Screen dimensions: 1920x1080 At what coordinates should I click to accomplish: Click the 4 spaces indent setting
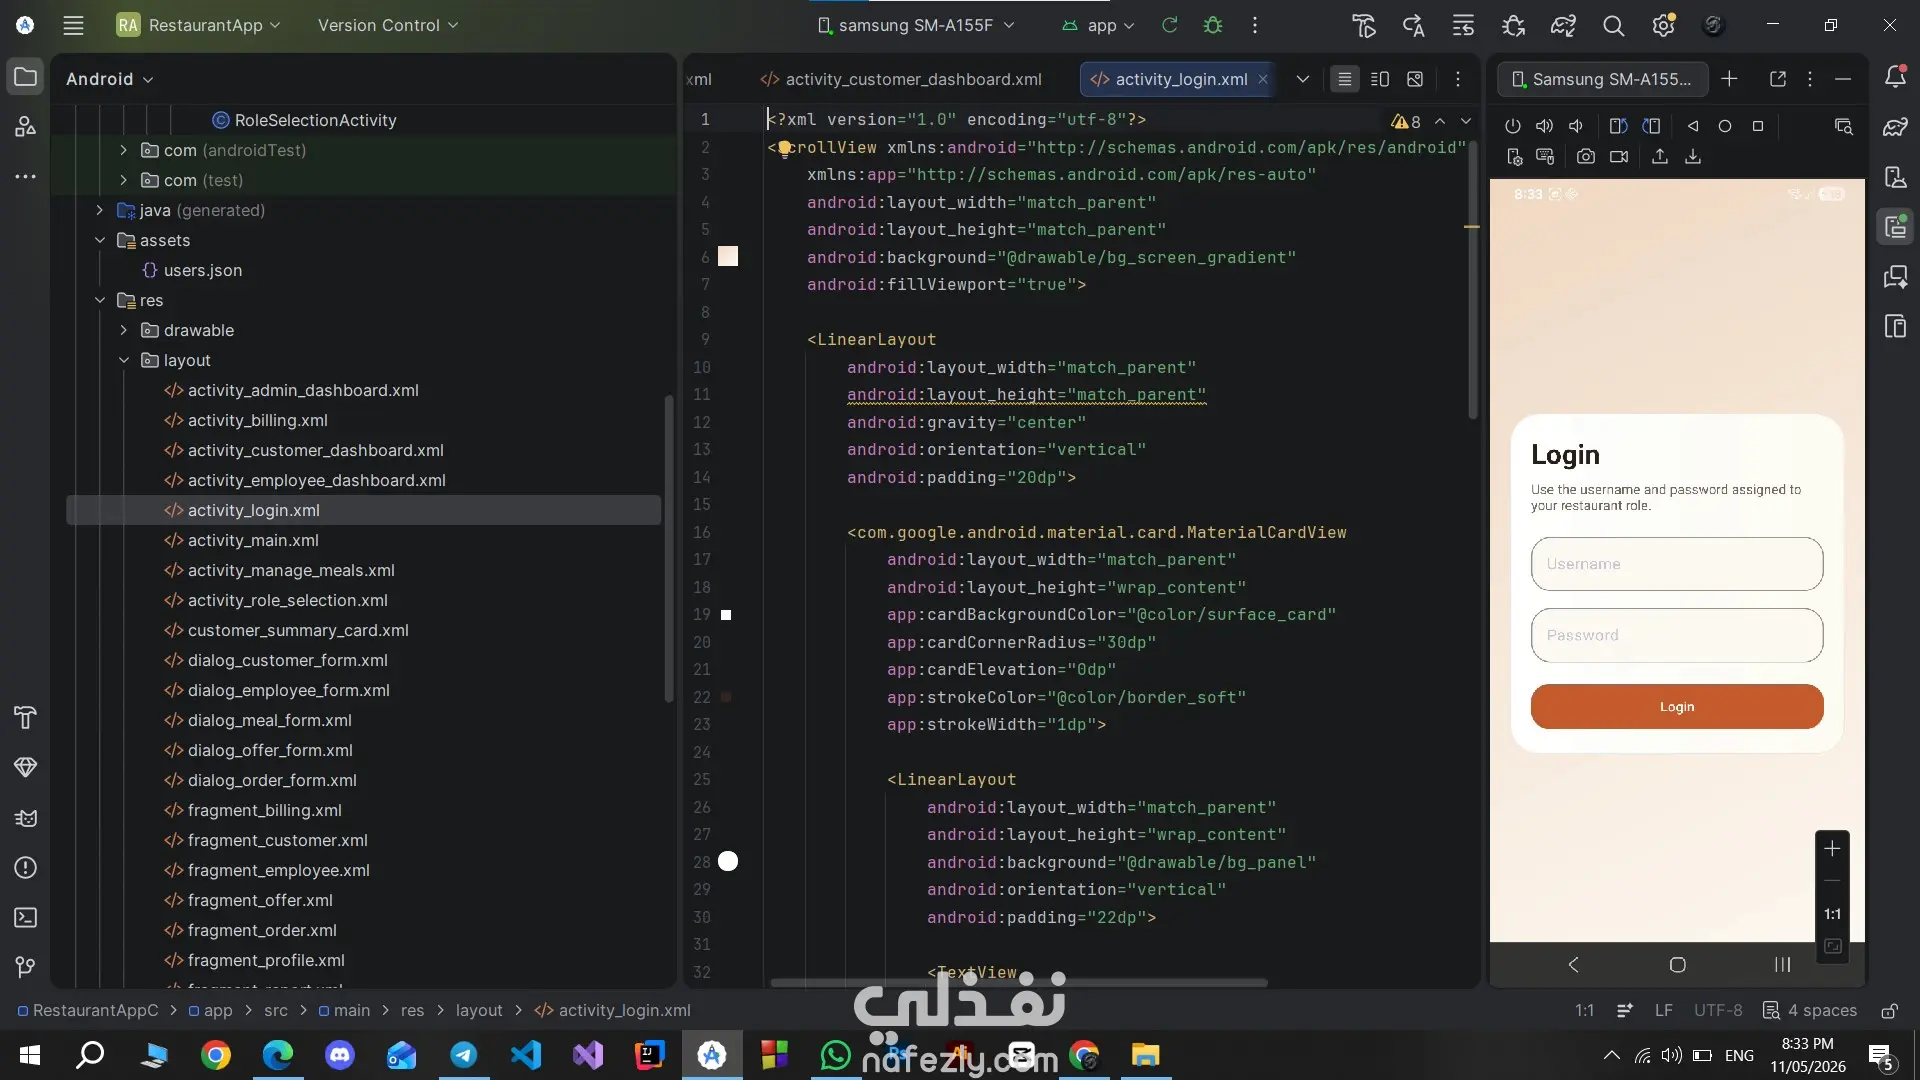click(1810, 1010)
